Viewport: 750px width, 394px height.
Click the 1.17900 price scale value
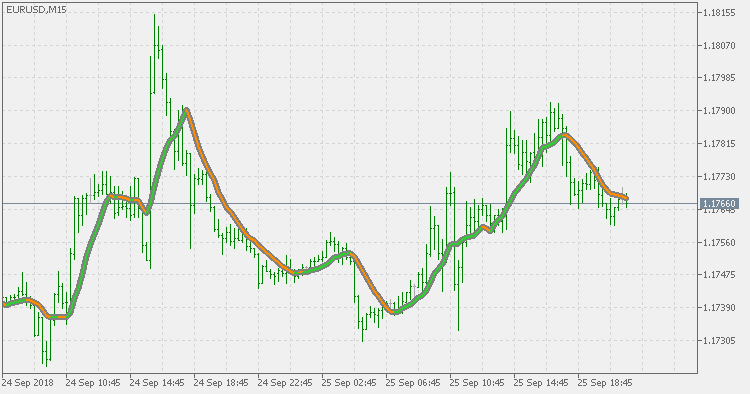pyautogui.click(x=719, y=111)
